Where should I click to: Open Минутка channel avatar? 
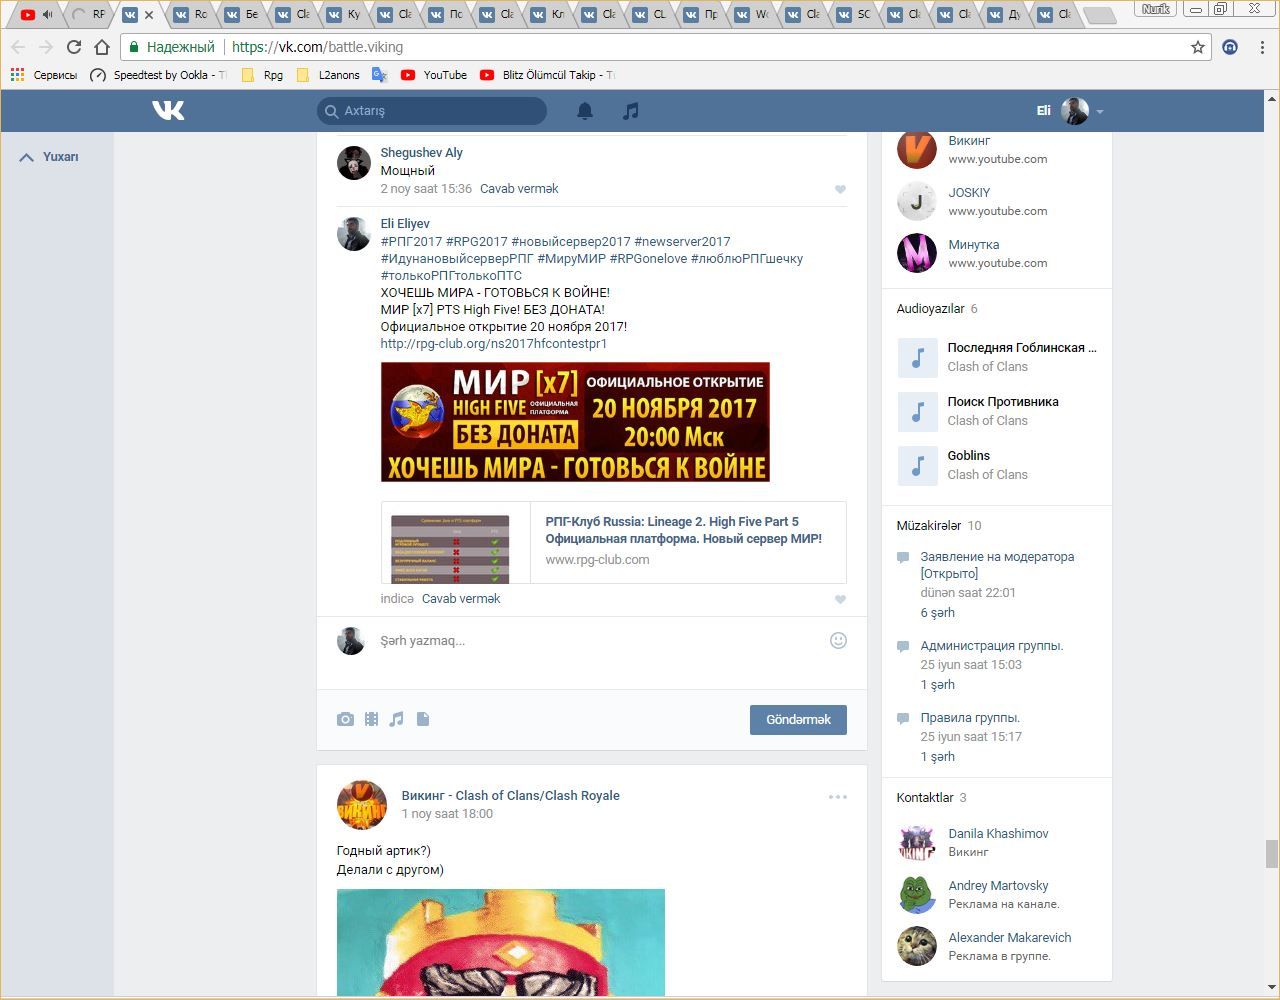pyautogui.click(x=916, y=254)
